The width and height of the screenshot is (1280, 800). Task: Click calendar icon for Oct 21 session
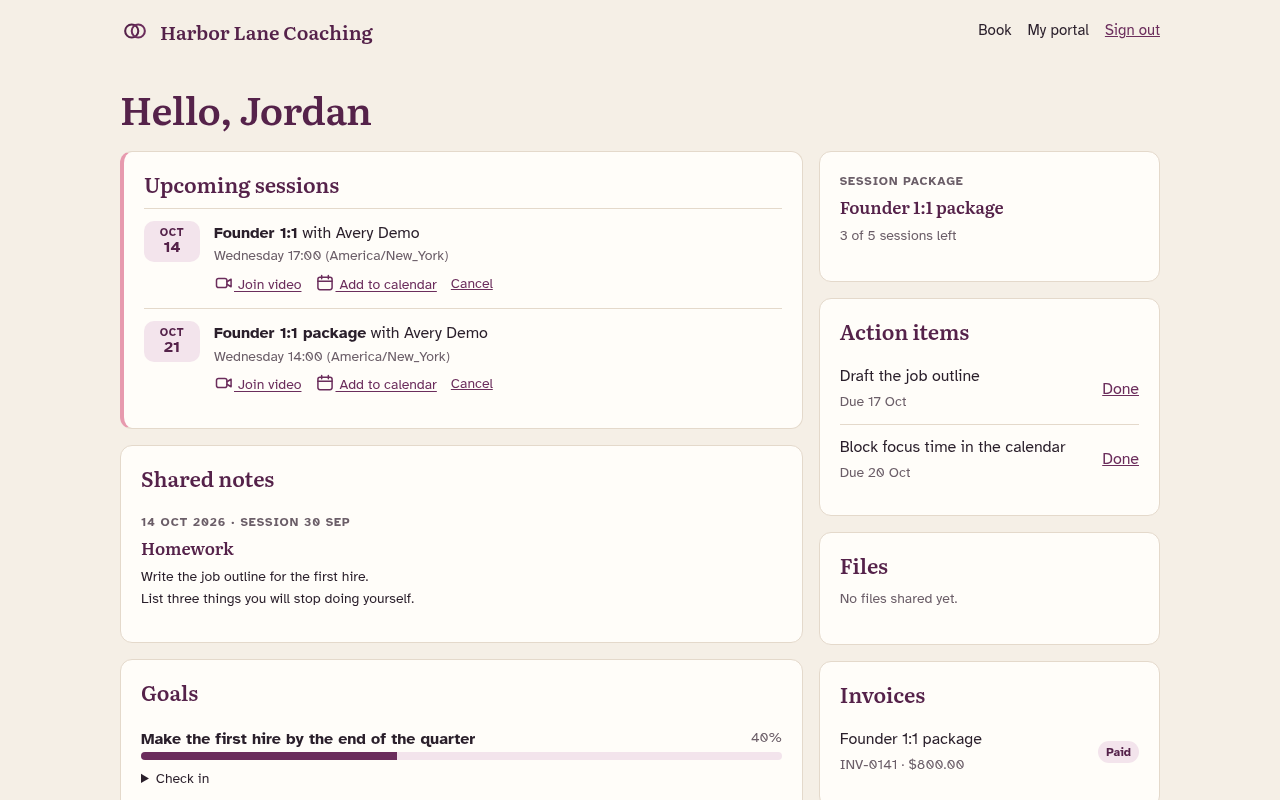pos(325,383)
